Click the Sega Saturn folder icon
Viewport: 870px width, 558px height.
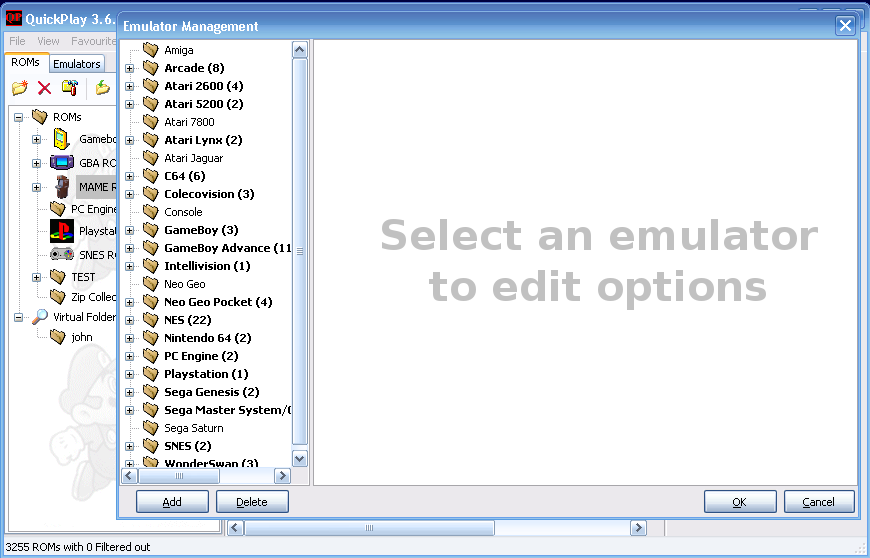150,428
